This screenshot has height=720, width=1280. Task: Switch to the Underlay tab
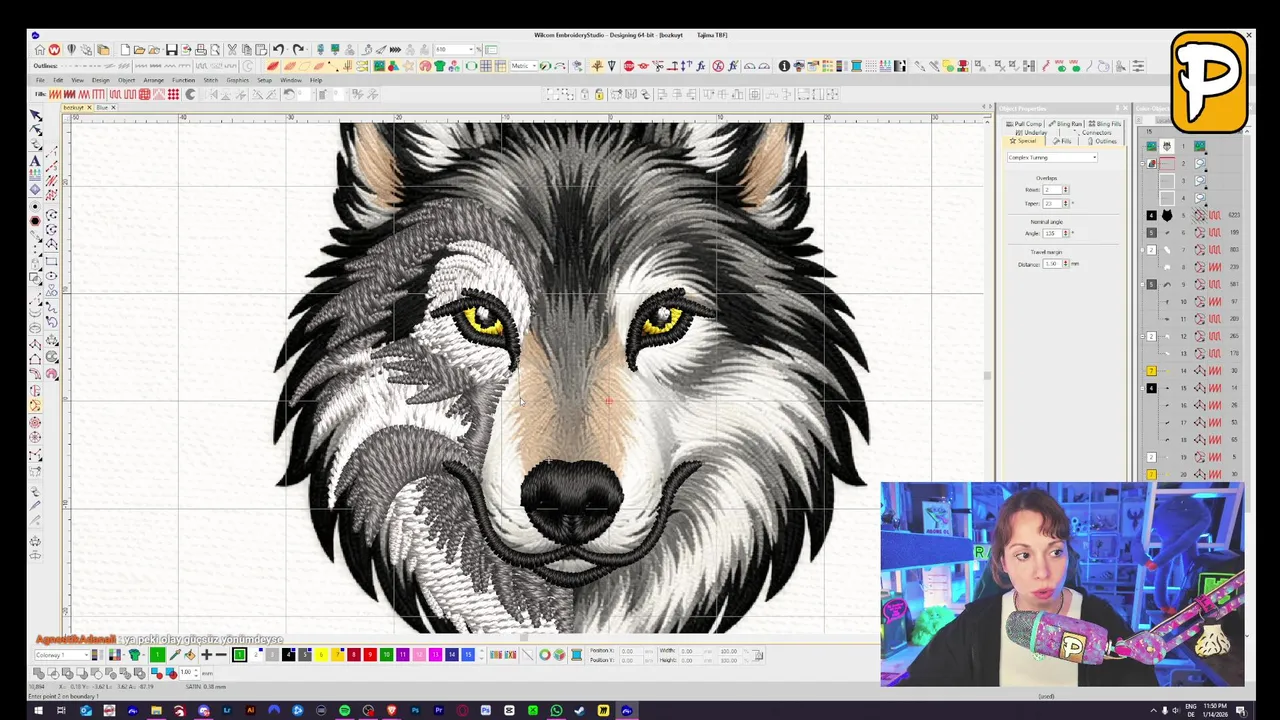coord(1034,132)
